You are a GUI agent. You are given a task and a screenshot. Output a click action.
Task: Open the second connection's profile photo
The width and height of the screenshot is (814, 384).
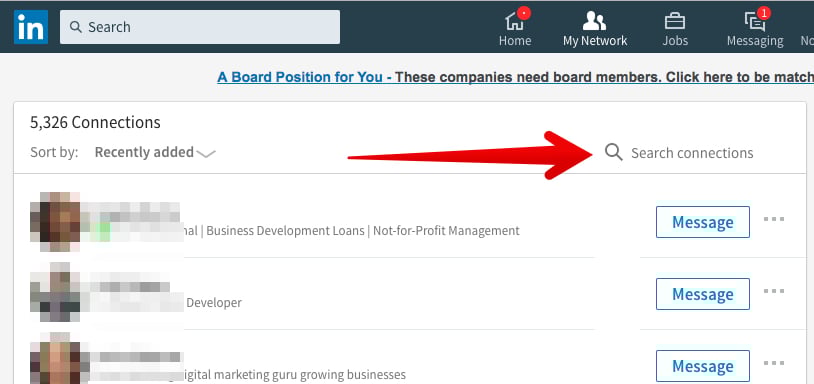(55, 292)
